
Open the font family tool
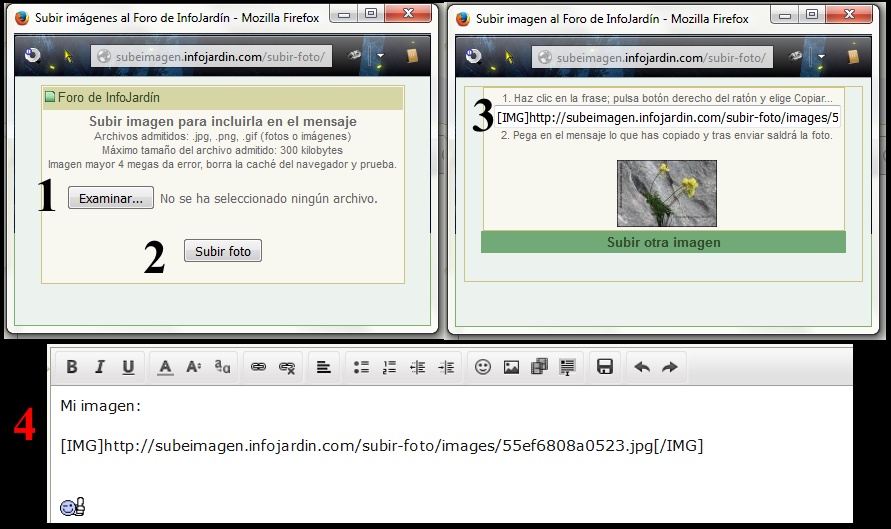pos(222,366)
